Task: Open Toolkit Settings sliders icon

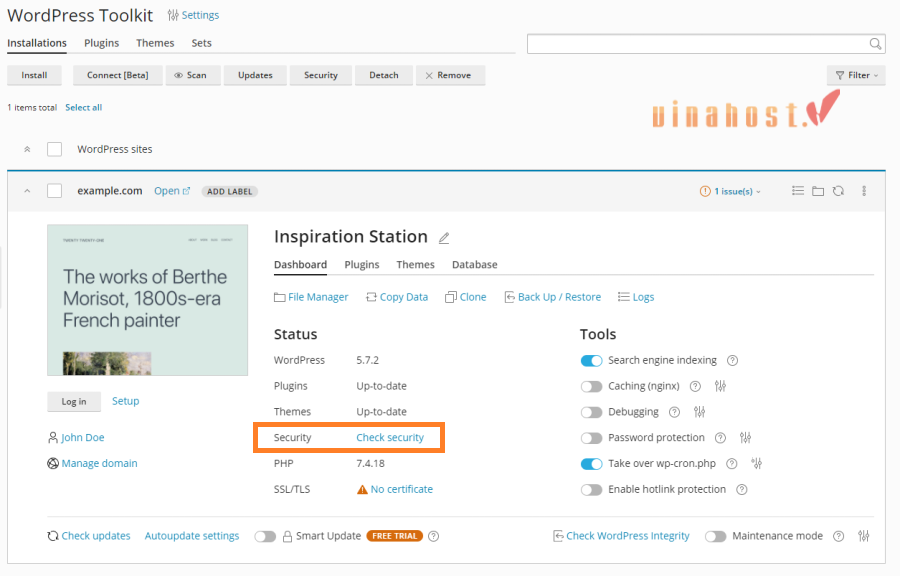Action: click(173, 15)
